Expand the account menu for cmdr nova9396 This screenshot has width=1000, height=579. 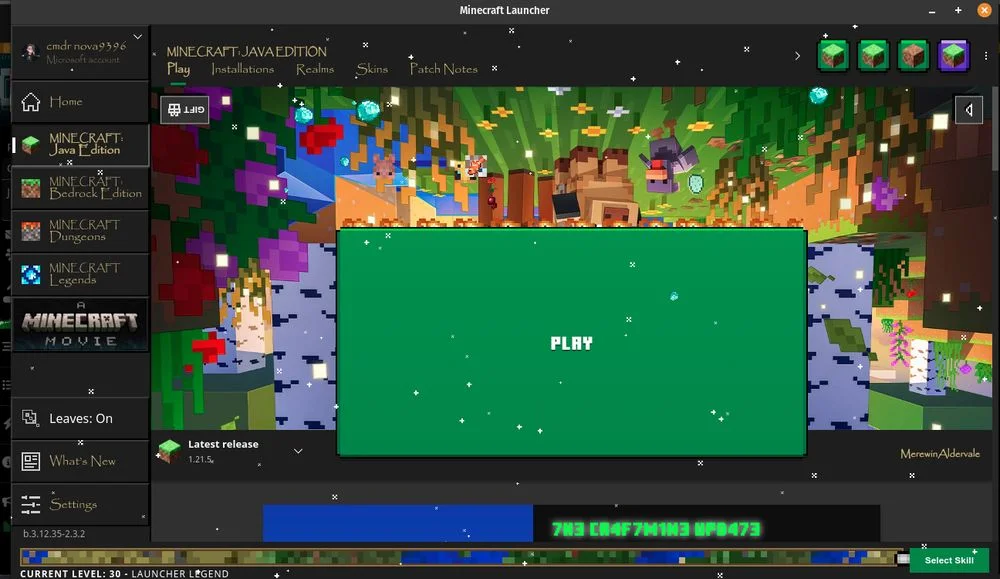click(x=137, y=38)
